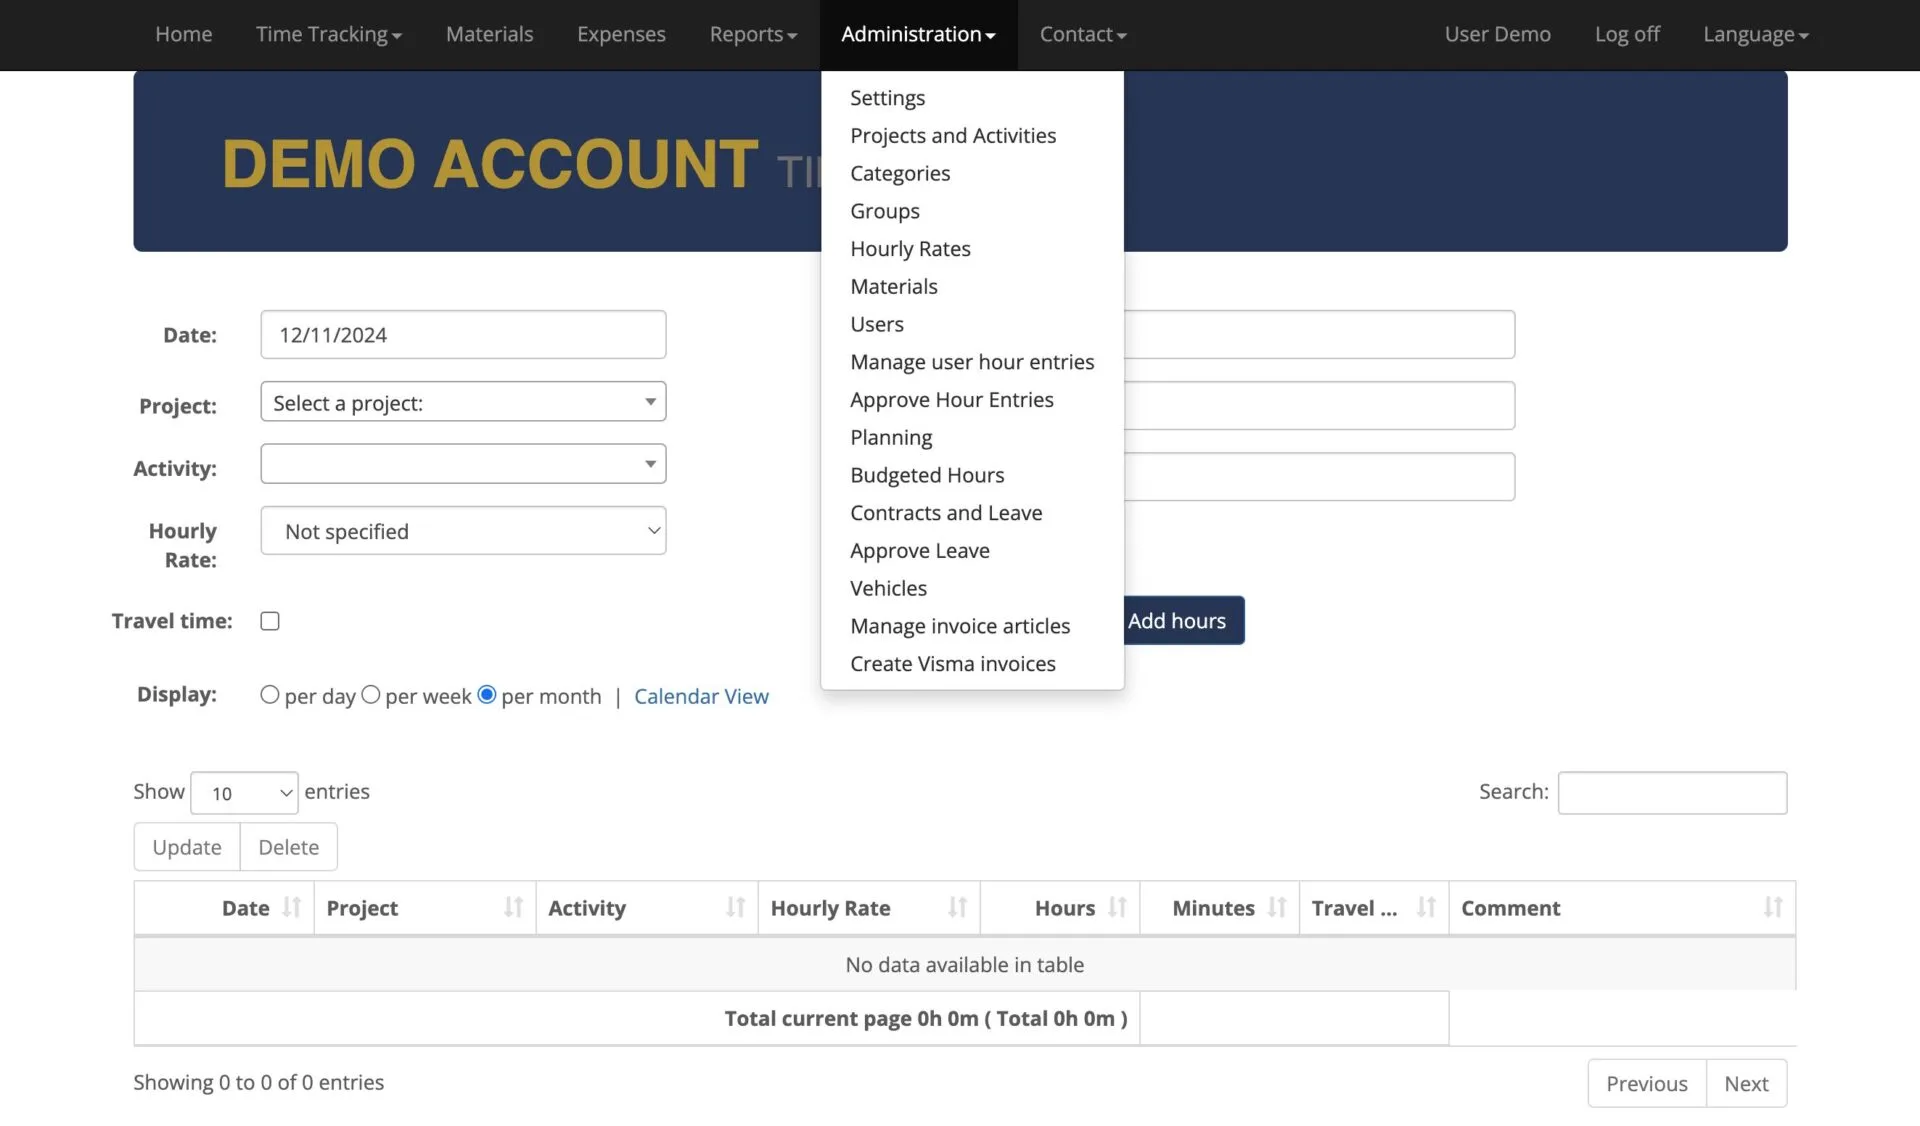1920x1126 pixels.
Task: Enable the Travel time checkbox
Action: click(x=270, y=621)
